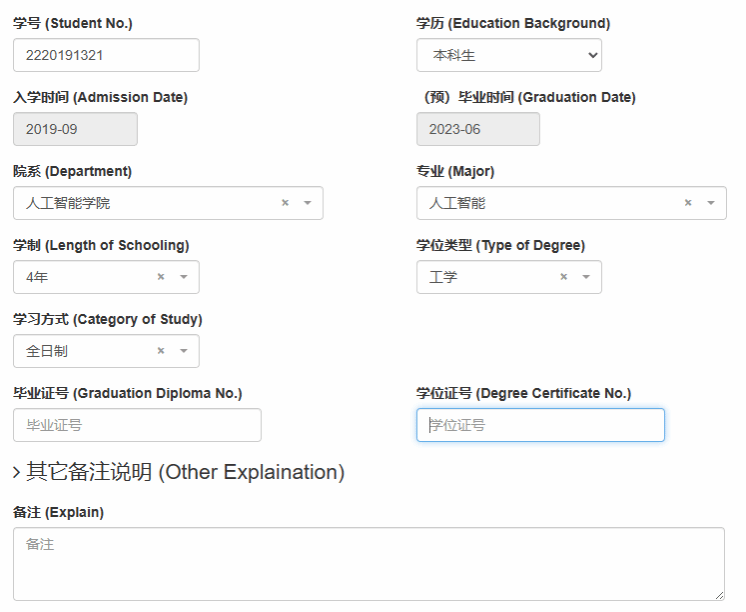Viewport: 746px width, 612px height.
Task: Clear the Type of Degree × icon
Action: 564,277
